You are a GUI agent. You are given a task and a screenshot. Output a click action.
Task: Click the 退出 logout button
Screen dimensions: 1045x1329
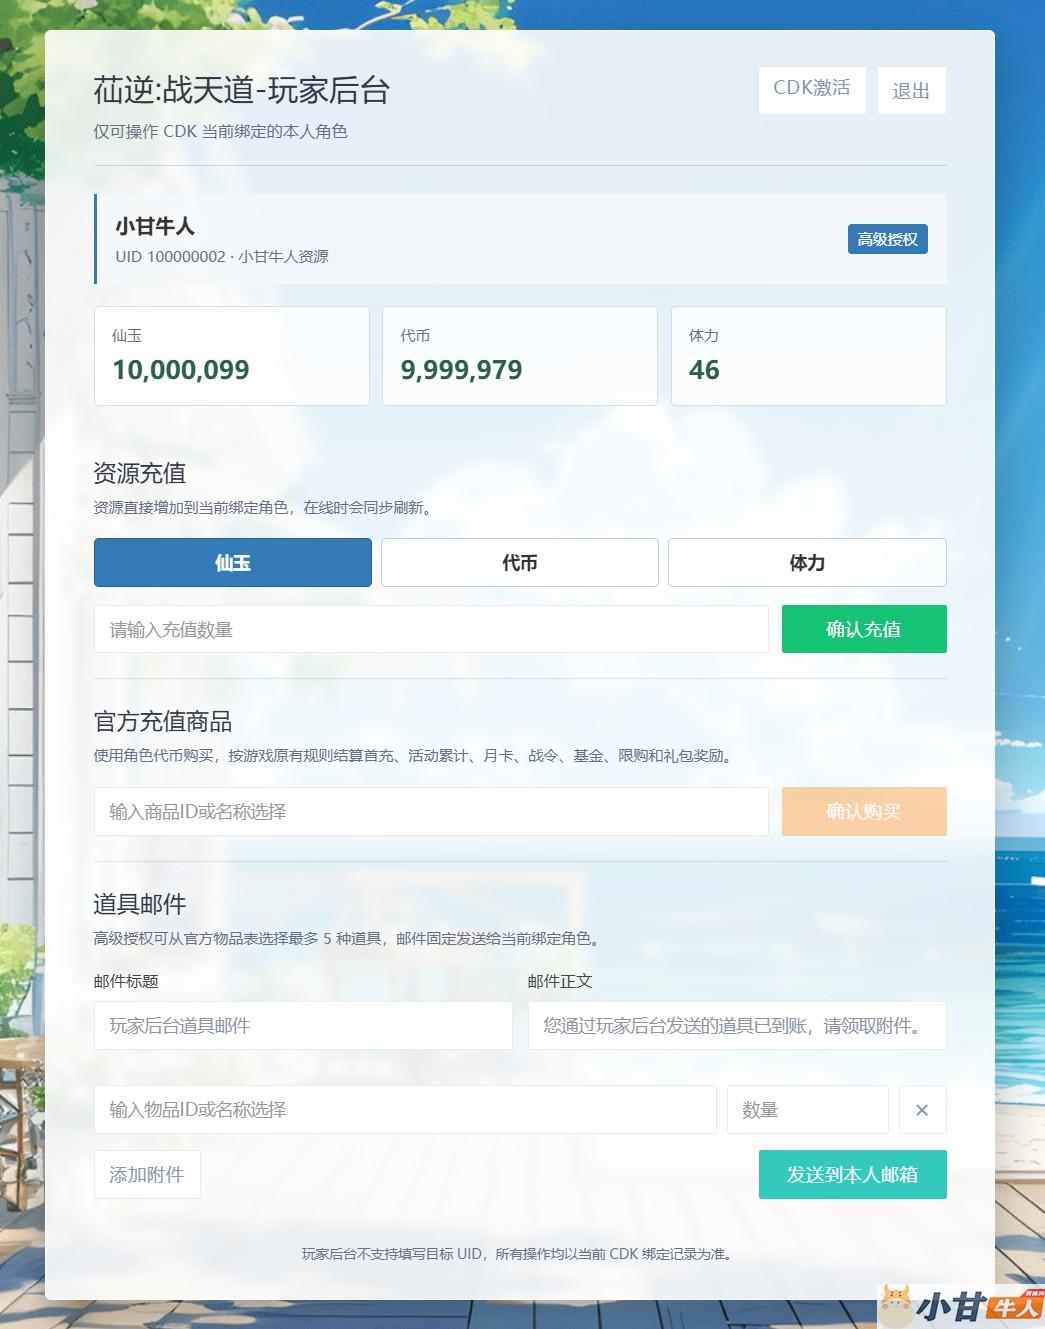point(911,90)
